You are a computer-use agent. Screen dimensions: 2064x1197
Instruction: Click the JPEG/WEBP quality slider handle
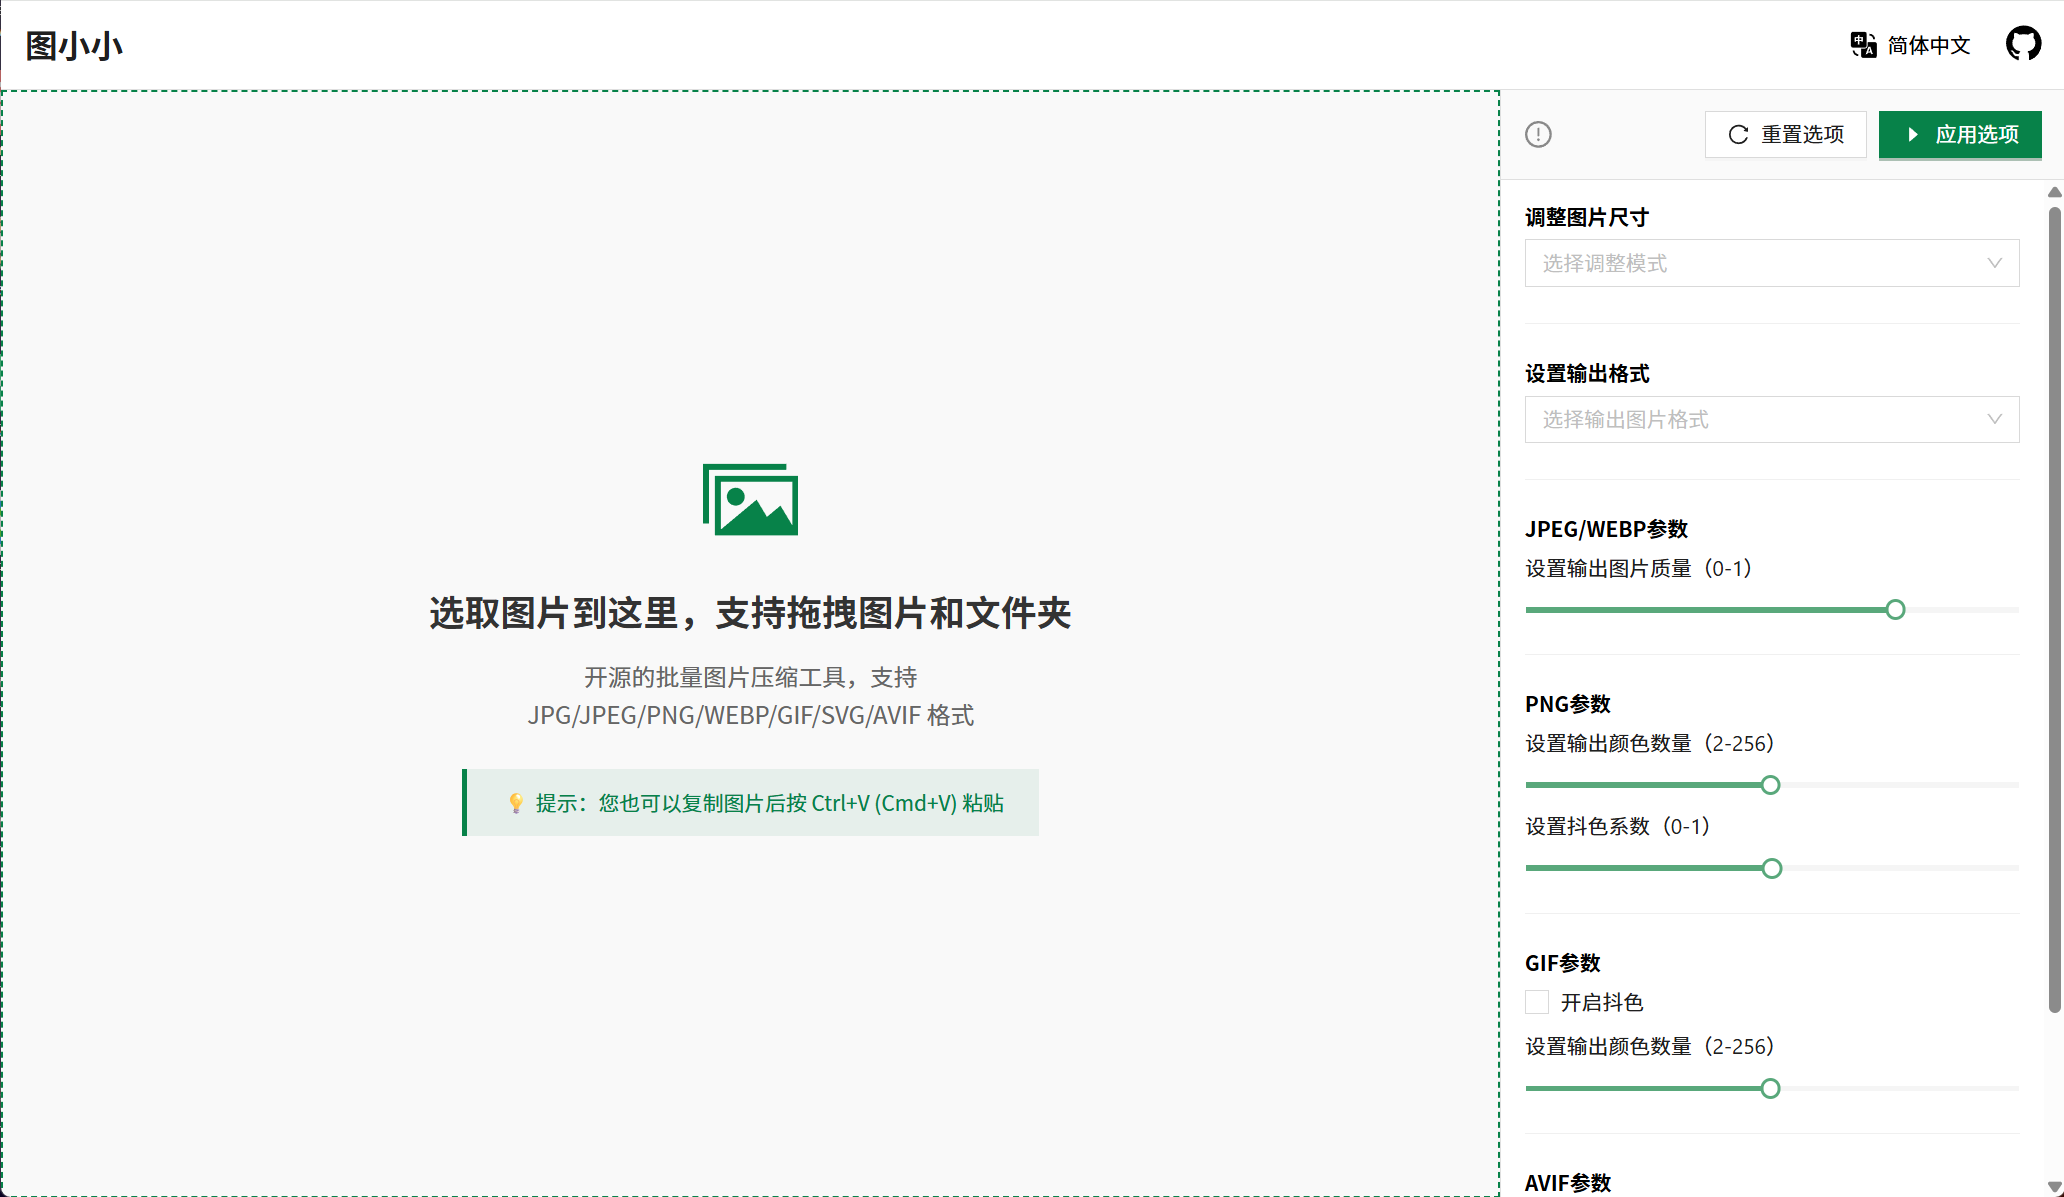coord(1895,610)
